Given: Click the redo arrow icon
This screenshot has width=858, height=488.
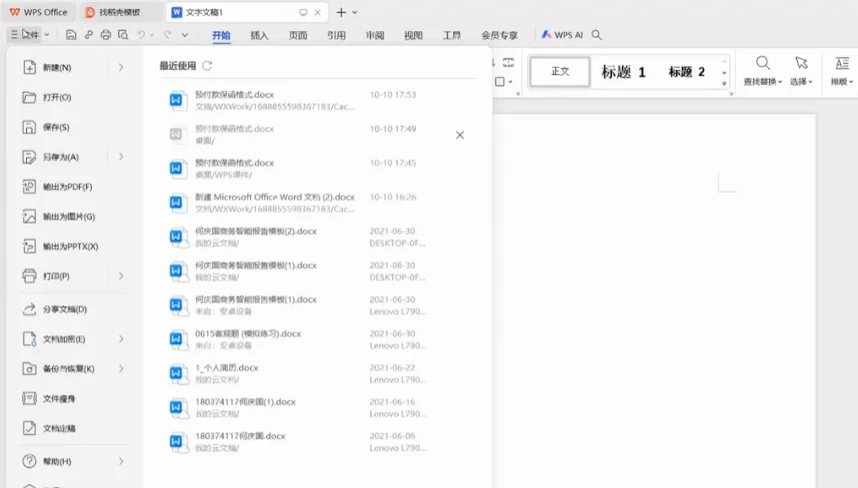Looking at the screenshot, I should [x=167, y=35].
